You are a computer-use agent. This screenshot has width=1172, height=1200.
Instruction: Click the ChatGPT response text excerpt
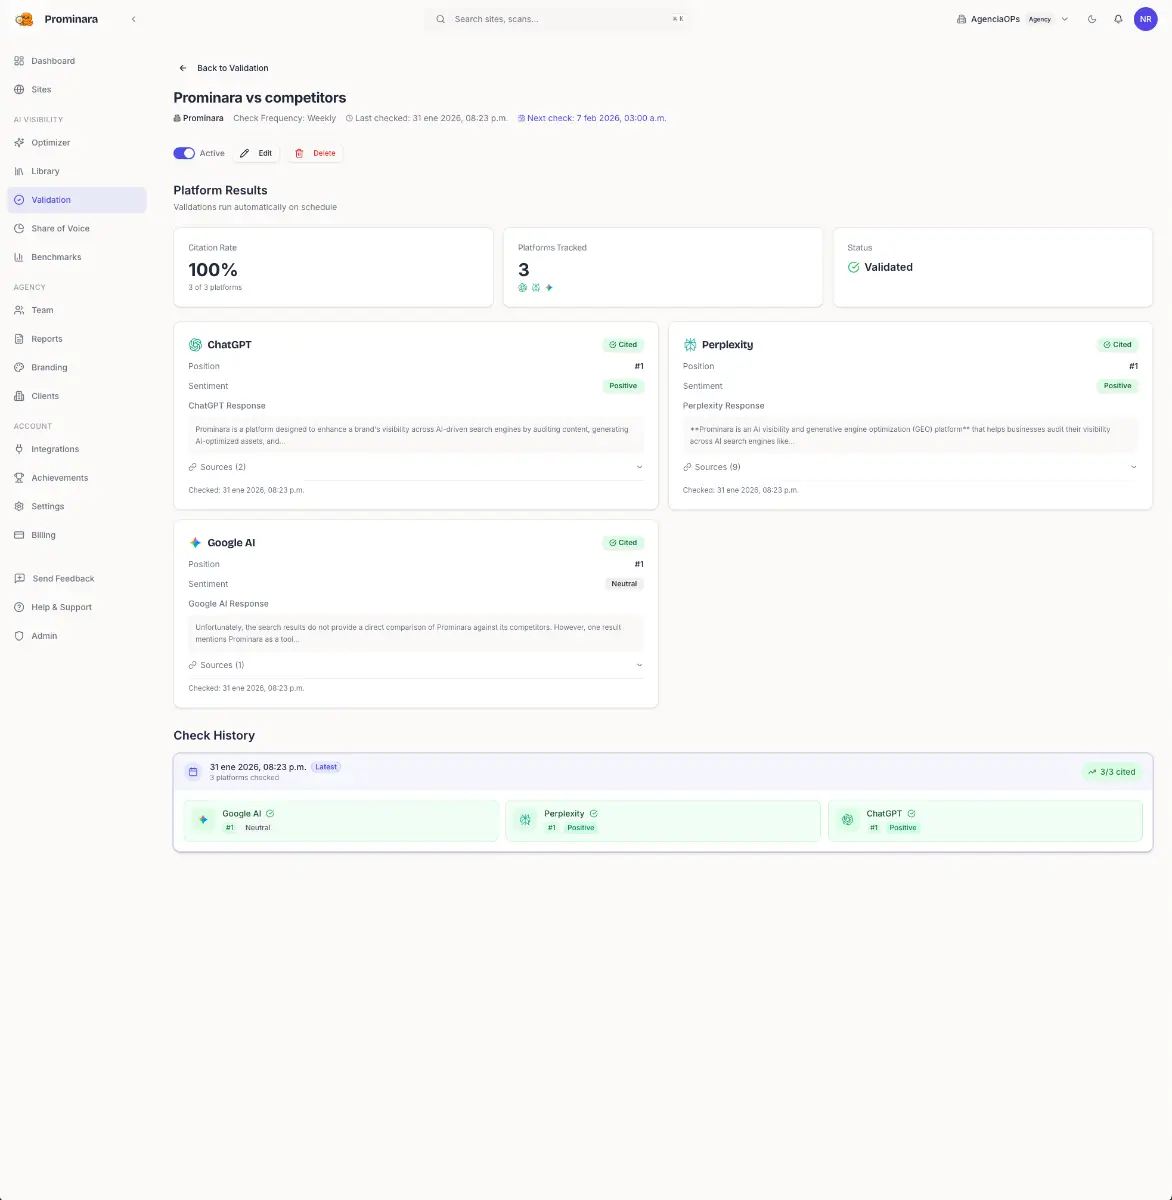click(416, 435)
